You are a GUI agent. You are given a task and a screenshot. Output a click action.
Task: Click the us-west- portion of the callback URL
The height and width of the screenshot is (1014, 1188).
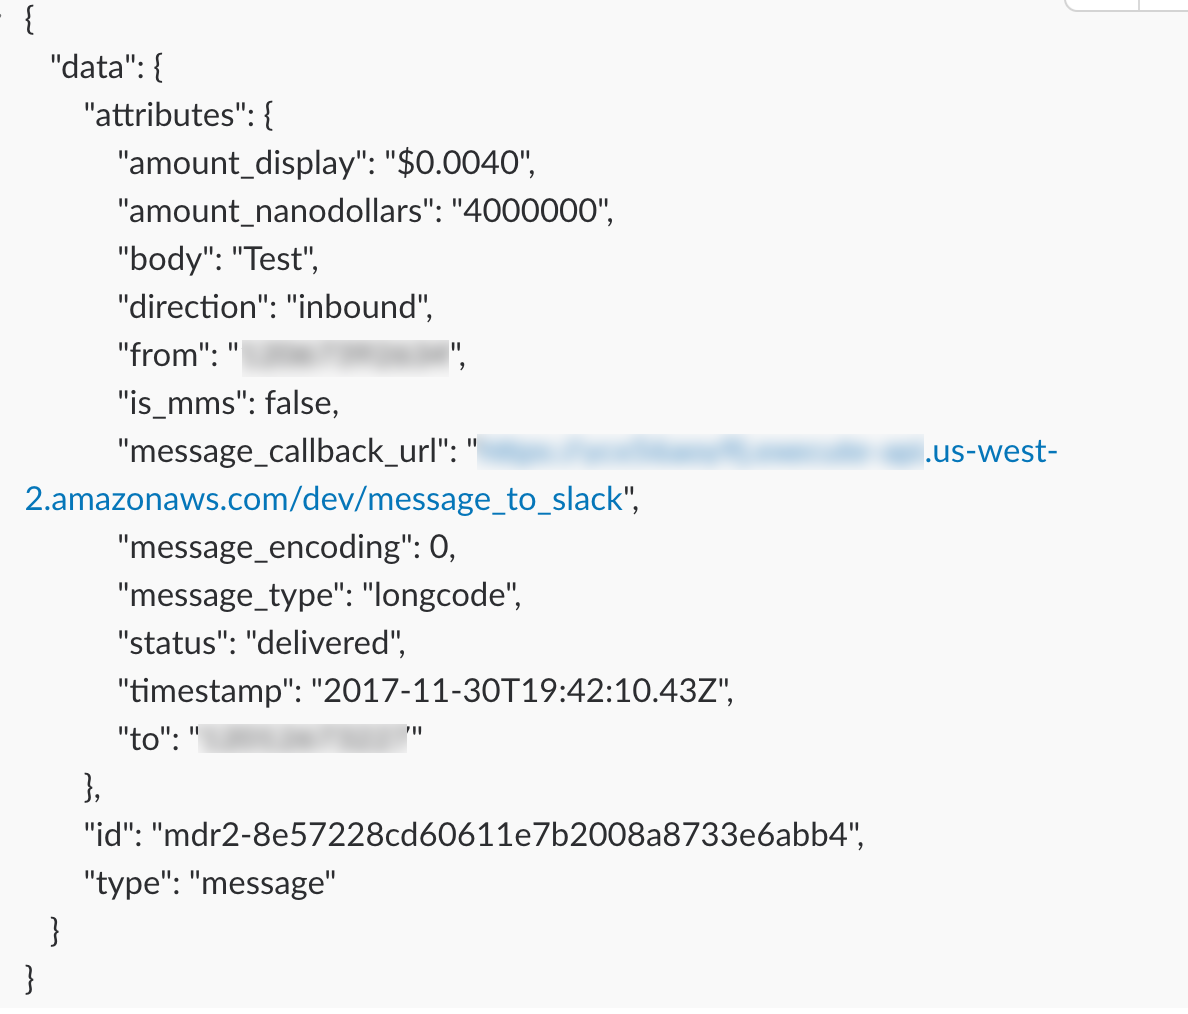991,452
